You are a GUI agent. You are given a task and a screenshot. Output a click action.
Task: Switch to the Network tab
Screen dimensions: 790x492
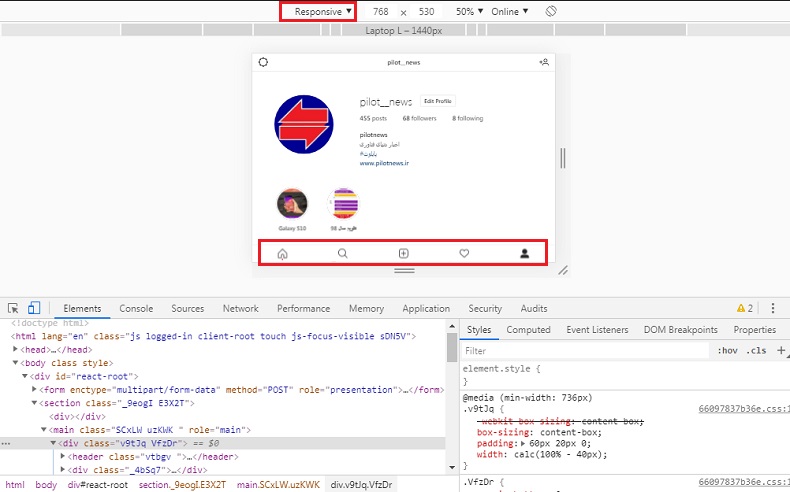[x=240, y=308]
